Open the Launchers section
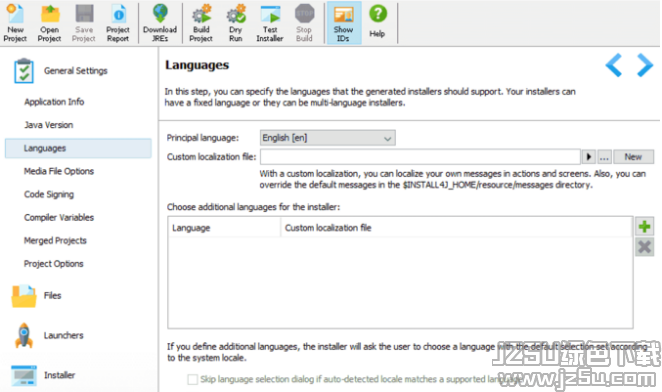The height and width of the screenshot is (392, 662). coord(49,335)
